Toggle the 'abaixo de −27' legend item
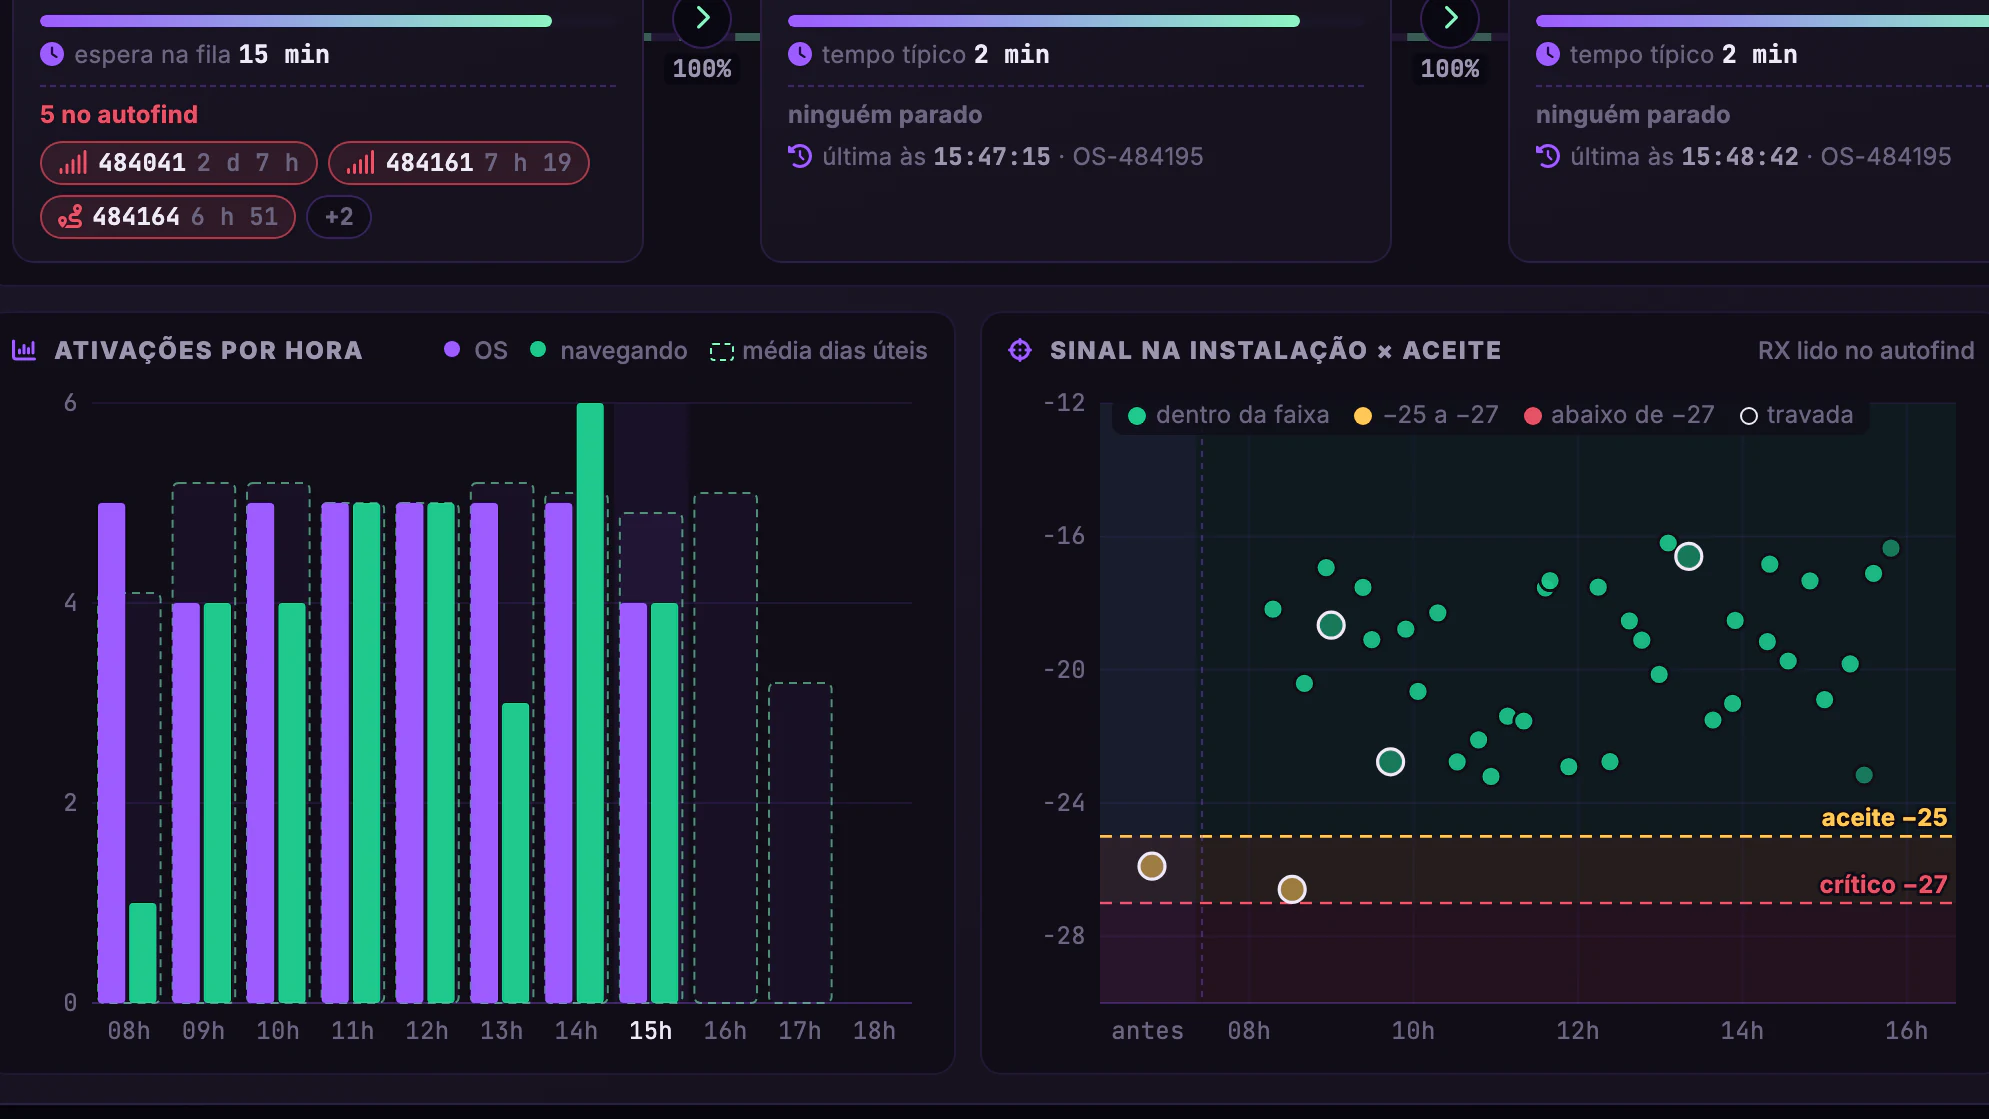The width and height of the screenshot is (1989, 1119). pos(1619,415)
